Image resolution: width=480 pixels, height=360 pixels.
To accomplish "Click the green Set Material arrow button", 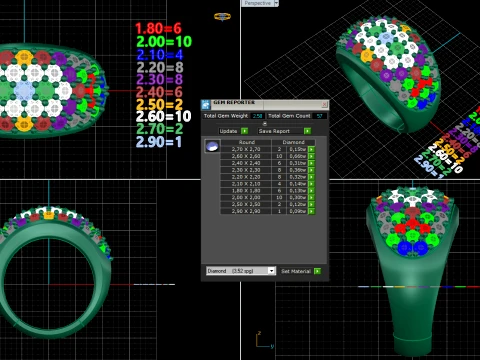I will 317,271.
